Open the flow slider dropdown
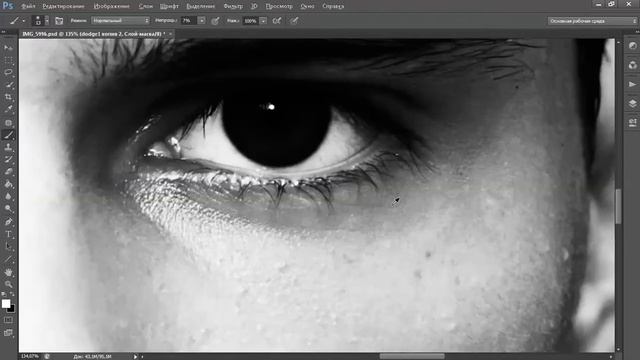The width and height of the screenshot is (640, 360). point(263,20)
